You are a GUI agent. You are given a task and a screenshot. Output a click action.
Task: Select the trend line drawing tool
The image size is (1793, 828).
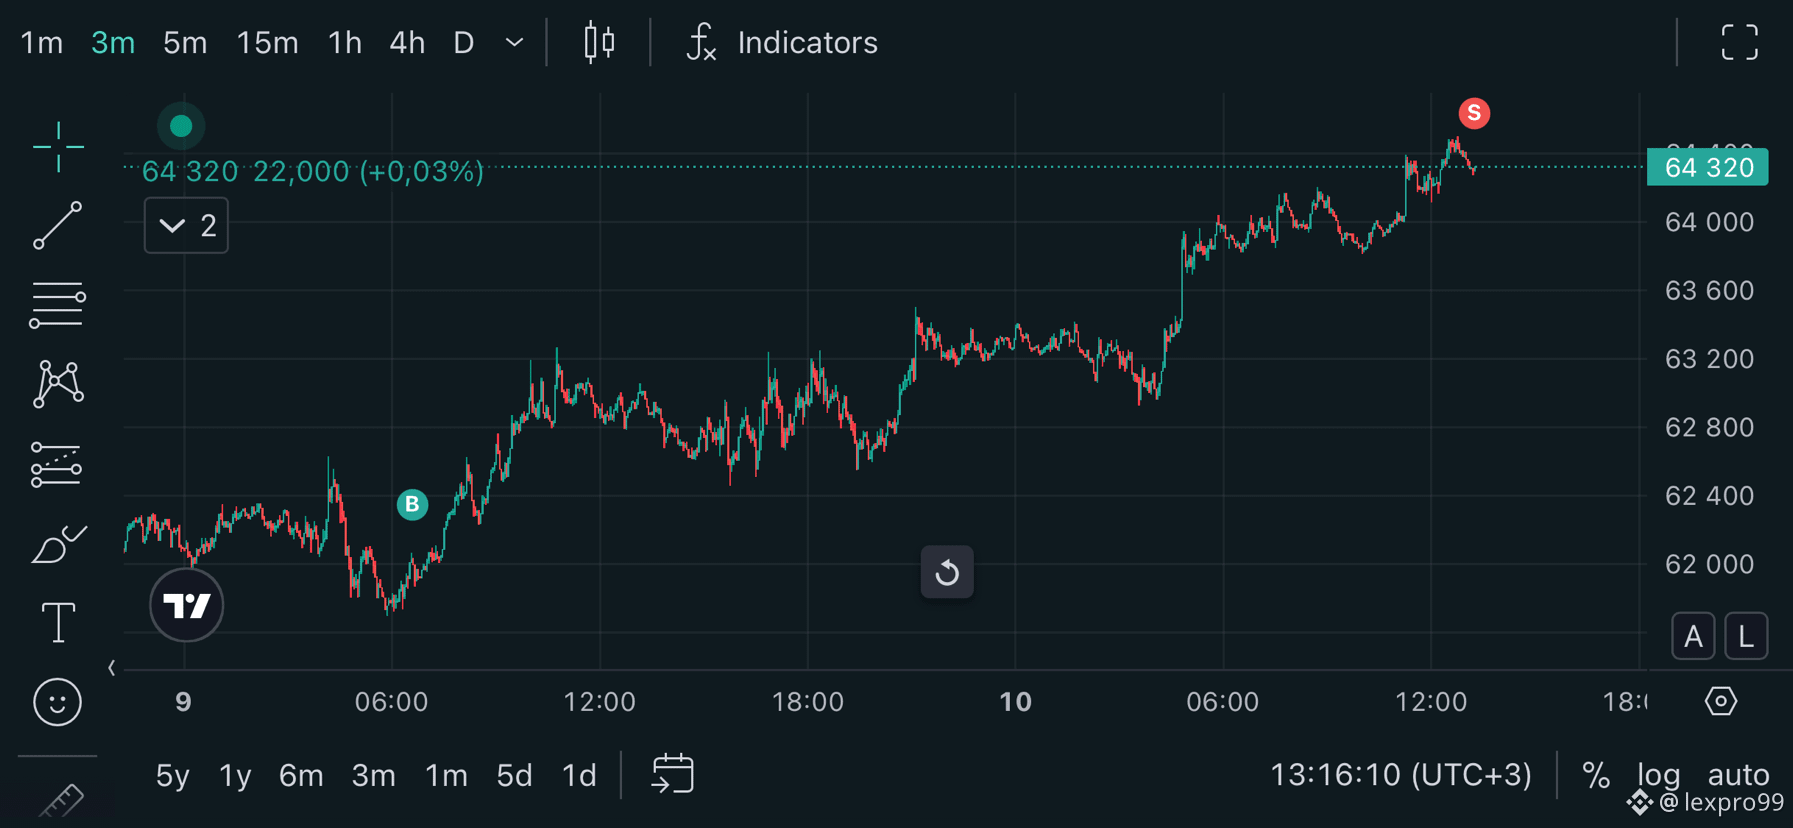(58, 225)
